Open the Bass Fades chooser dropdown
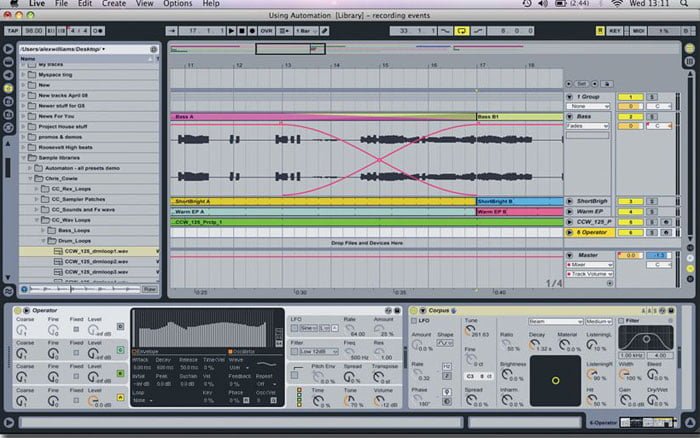Screen dimensions: 700x438 pyautogui.click(x=588, y=126)
